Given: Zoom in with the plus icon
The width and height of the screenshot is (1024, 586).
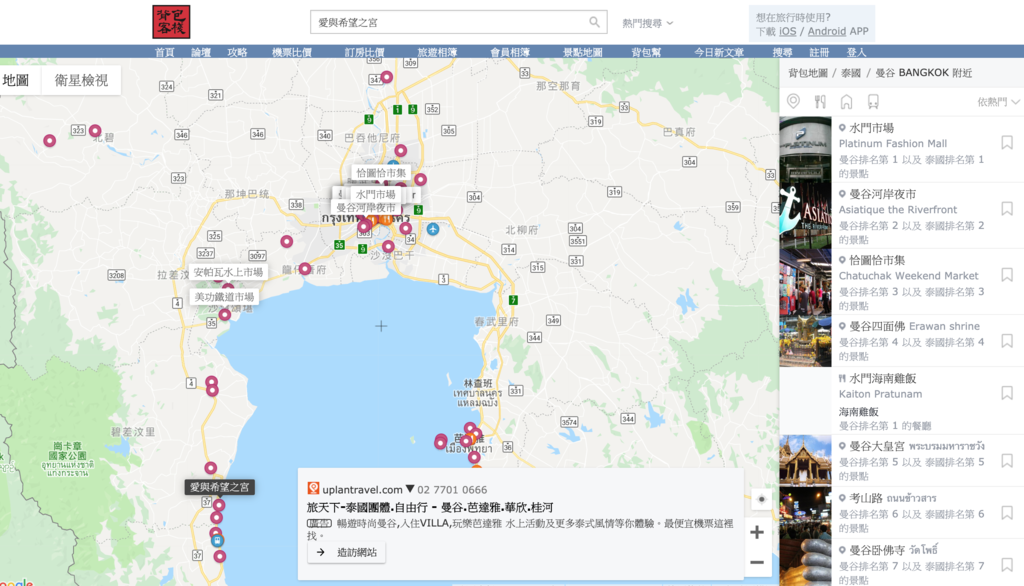Looking at the screenshot, I should 757,532.
